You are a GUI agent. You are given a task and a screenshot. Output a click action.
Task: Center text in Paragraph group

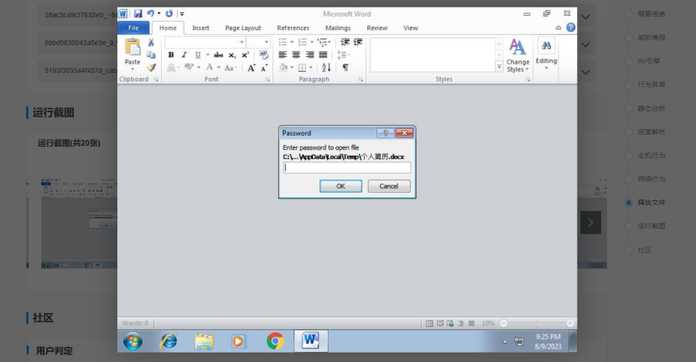296,55
